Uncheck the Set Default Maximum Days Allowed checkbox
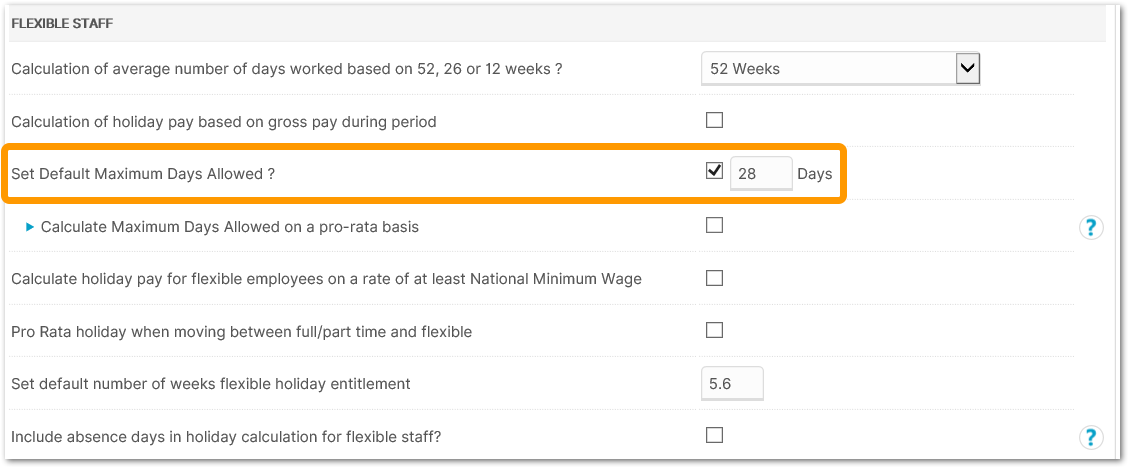Image resolution: width=1129 pixels, height=468 pixels. pyautogui.click(x=714, y=171)
